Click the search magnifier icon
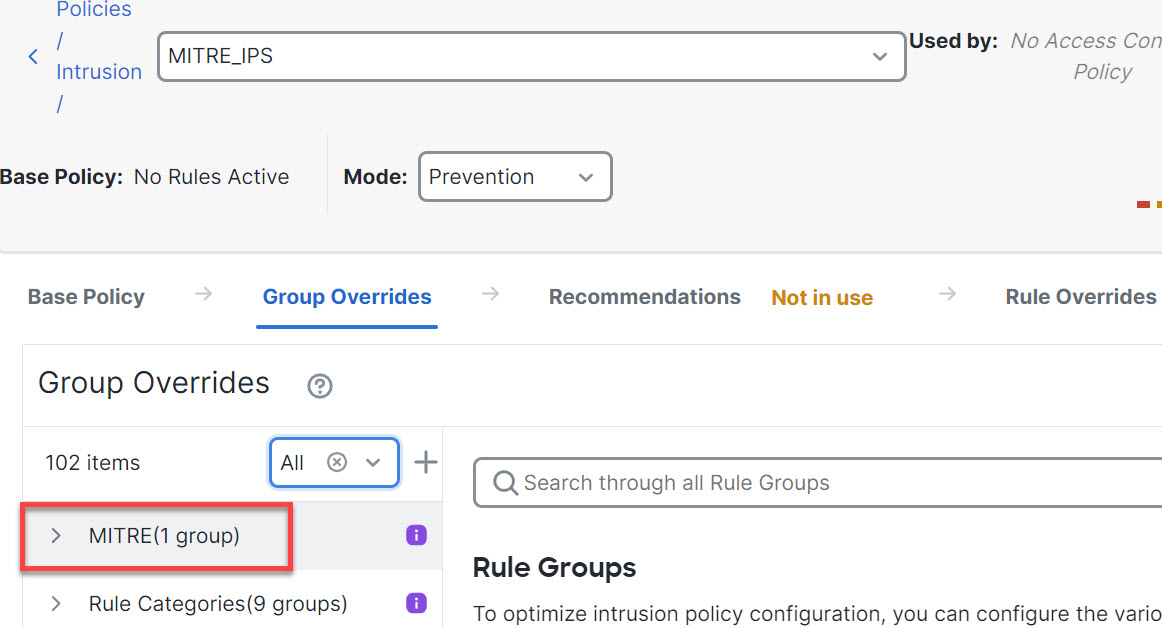Screen dimensions: 1162x628 click(506, 483)
